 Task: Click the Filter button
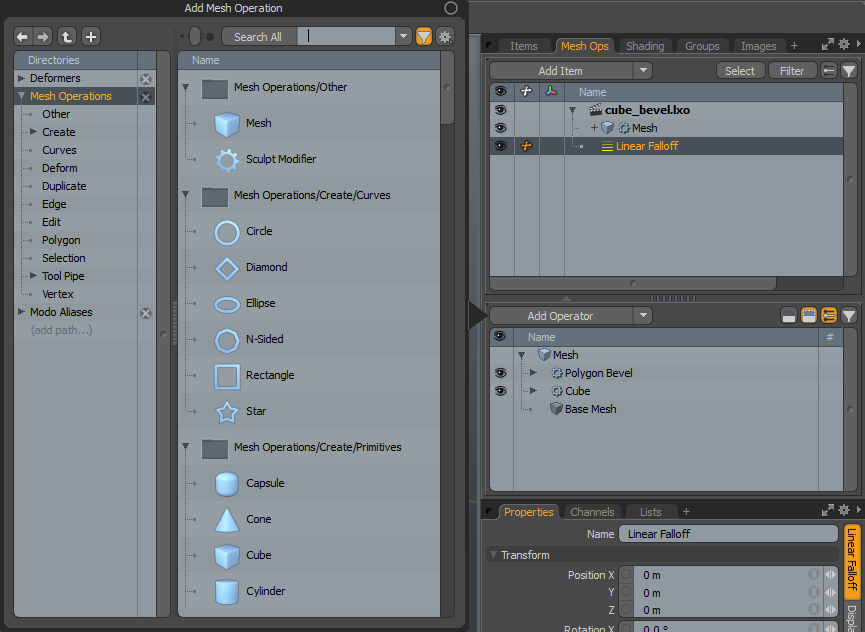coord(792,71)
